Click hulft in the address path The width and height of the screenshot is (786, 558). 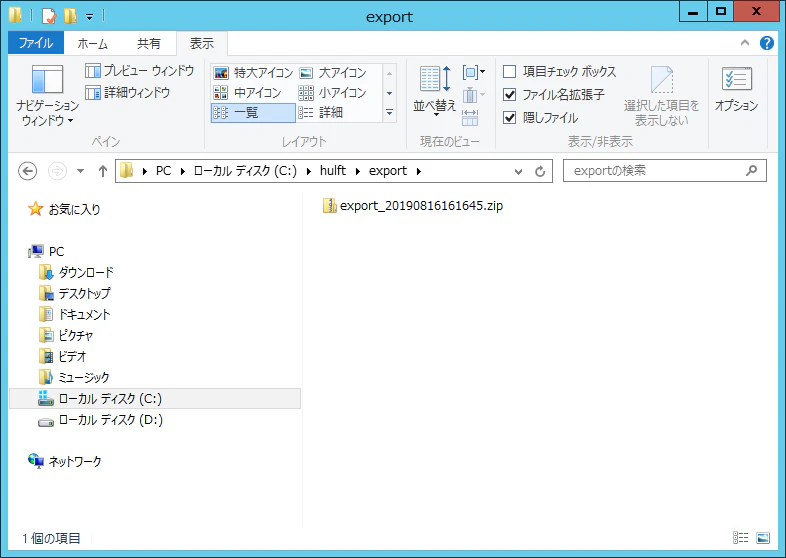pyautogui.click(x=333, y=171)
